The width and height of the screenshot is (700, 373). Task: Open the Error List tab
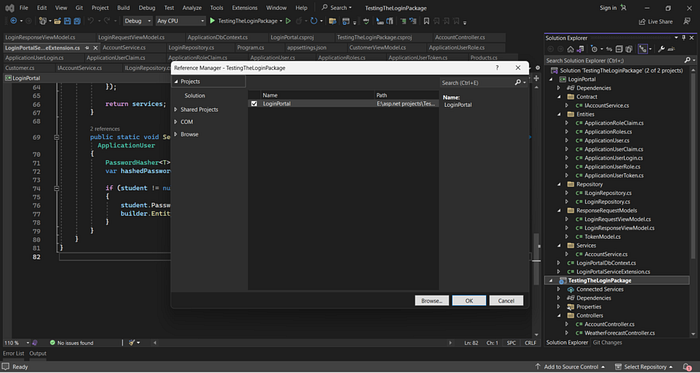[x=13, y=353]
